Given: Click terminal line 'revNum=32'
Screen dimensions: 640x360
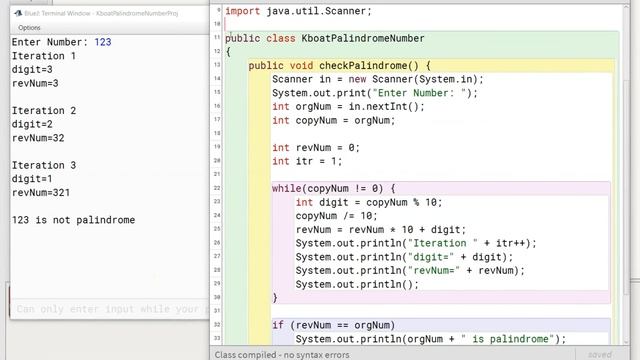Looking at the screenshot, I should click(38, 138).
